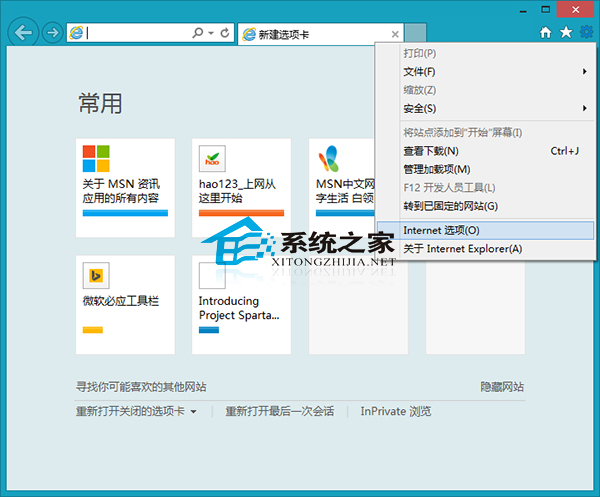Close the Internet Explorer window

point(576,9)
